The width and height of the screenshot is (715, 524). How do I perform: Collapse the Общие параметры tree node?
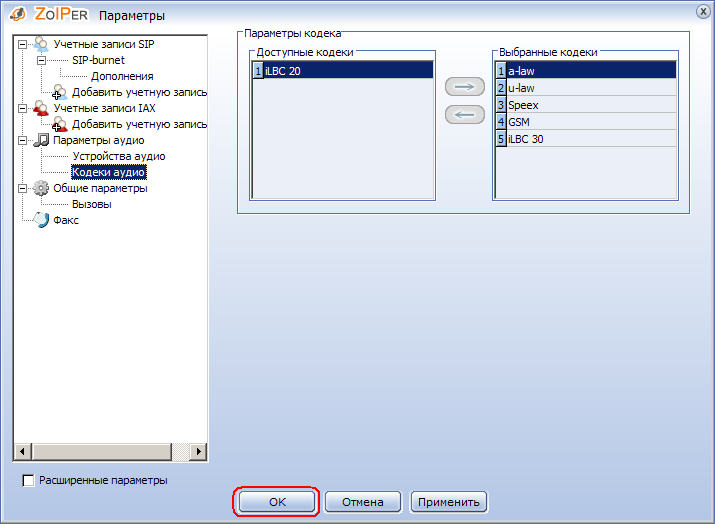pyautogui.click(x=22, y=188)
